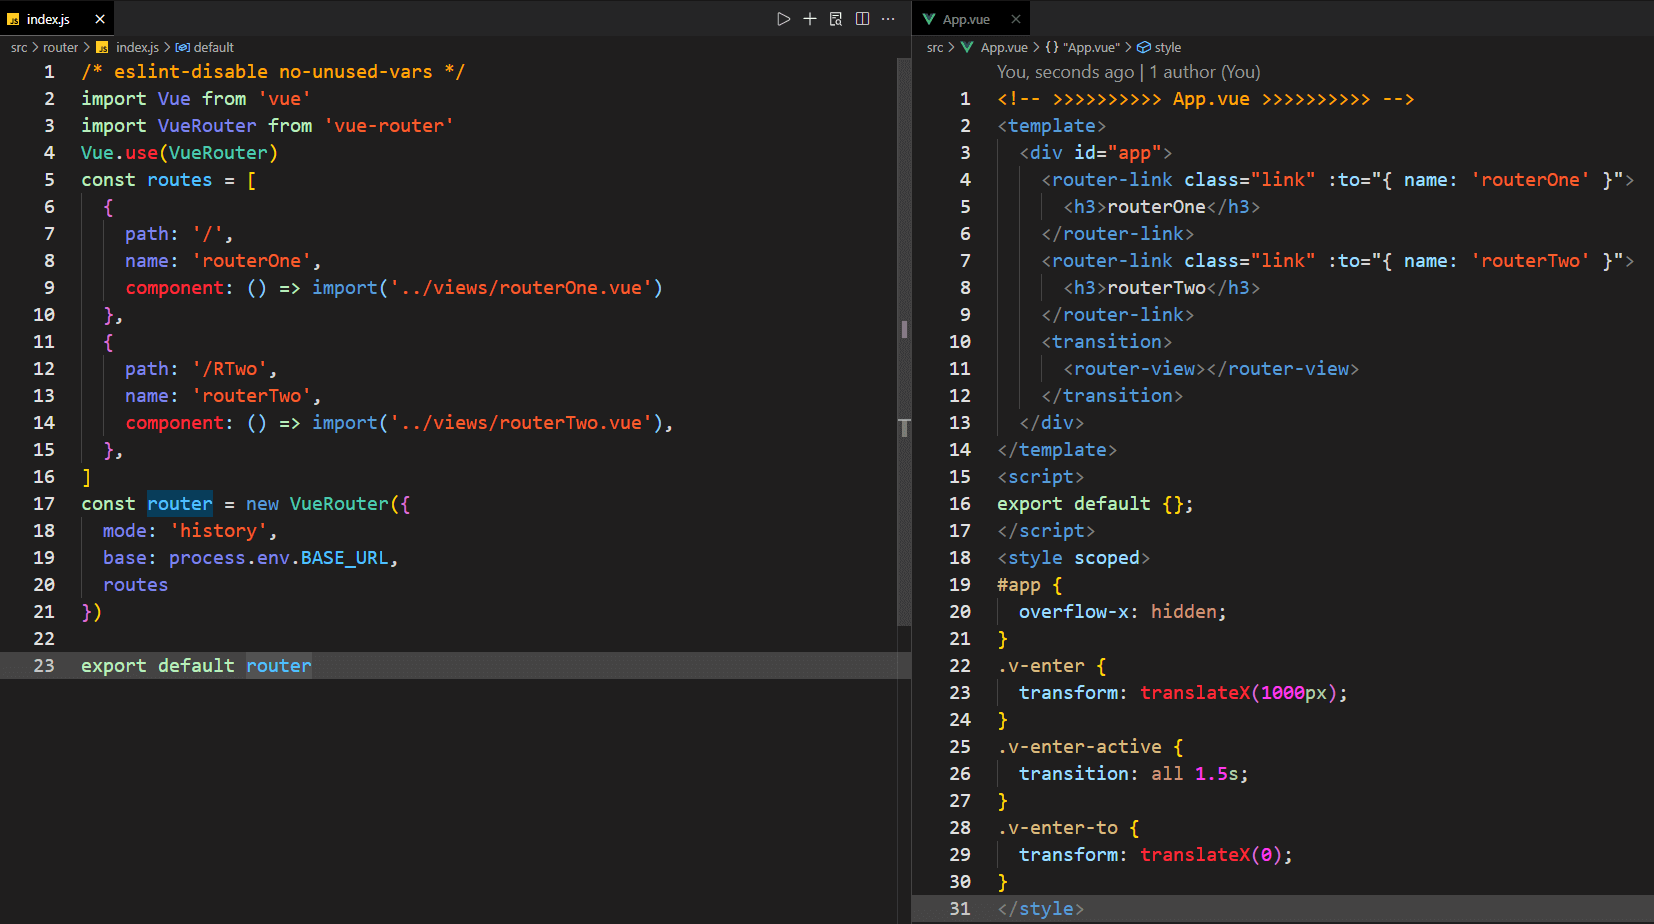Open the default symbol breadcrumb

click(x=213, y=47)
